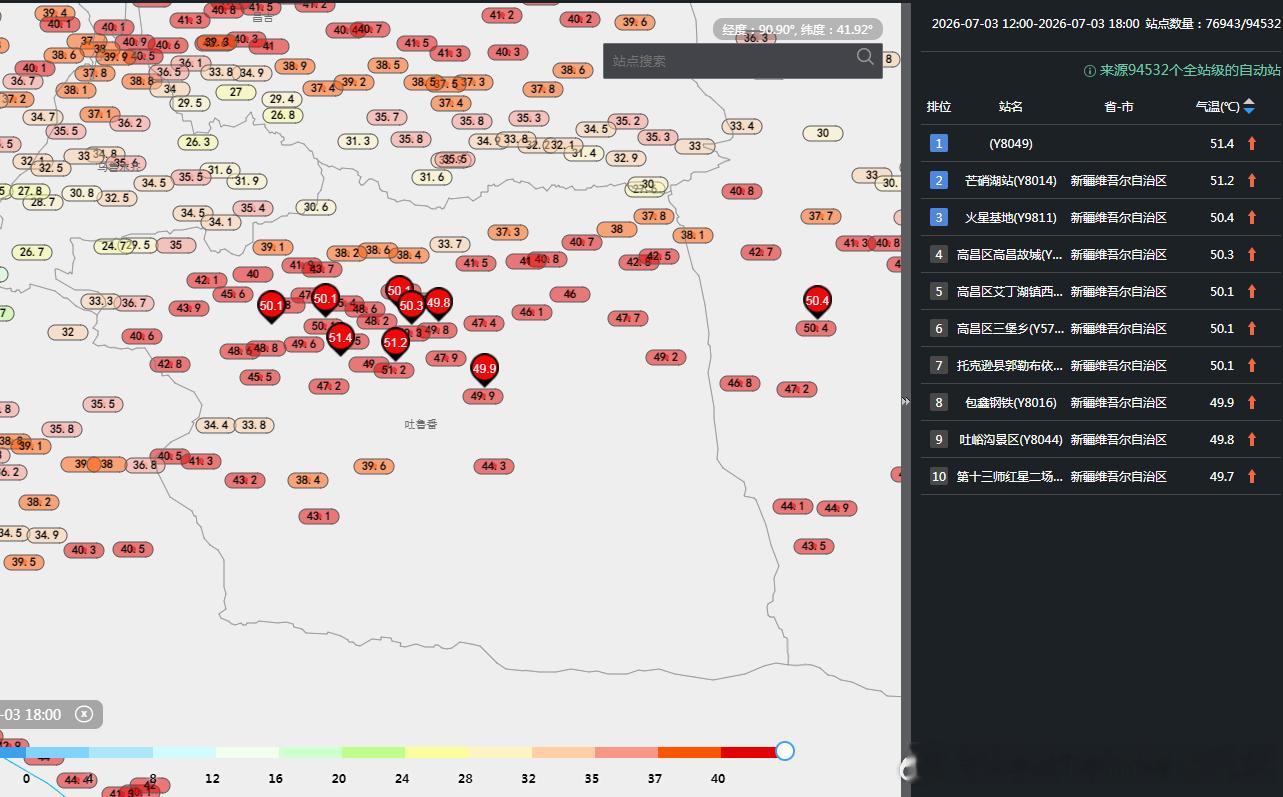
Task: Click the search magnifier icon
Action: pyautogui.click(x=865, y=58)
